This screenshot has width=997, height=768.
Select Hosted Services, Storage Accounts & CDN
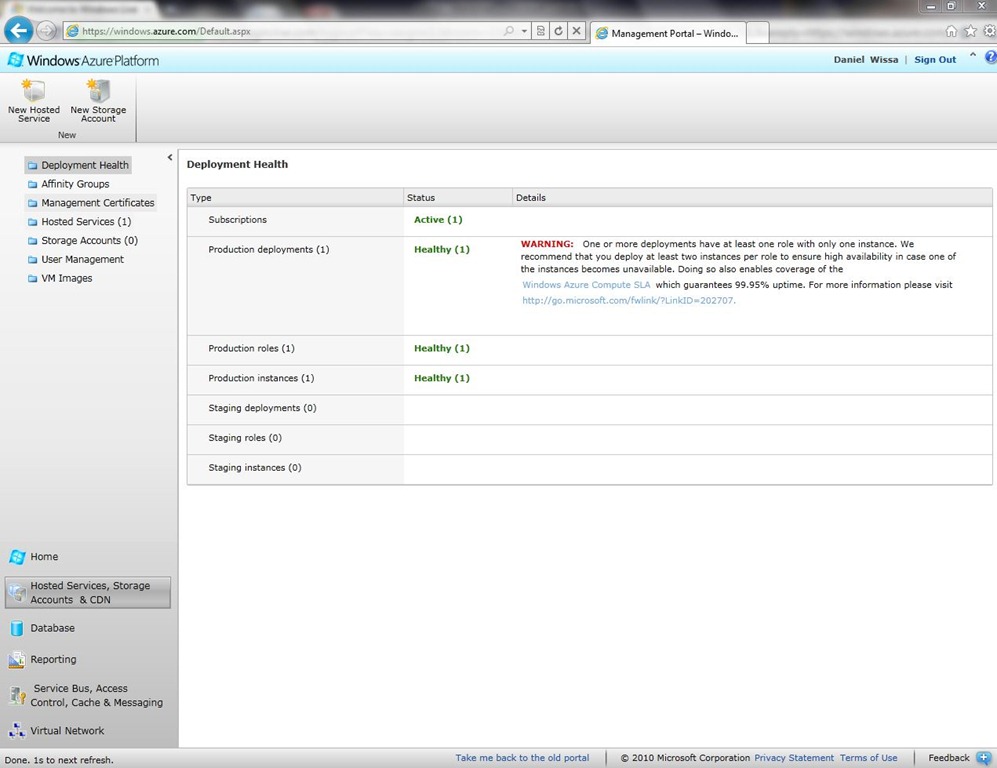(88, 593)
